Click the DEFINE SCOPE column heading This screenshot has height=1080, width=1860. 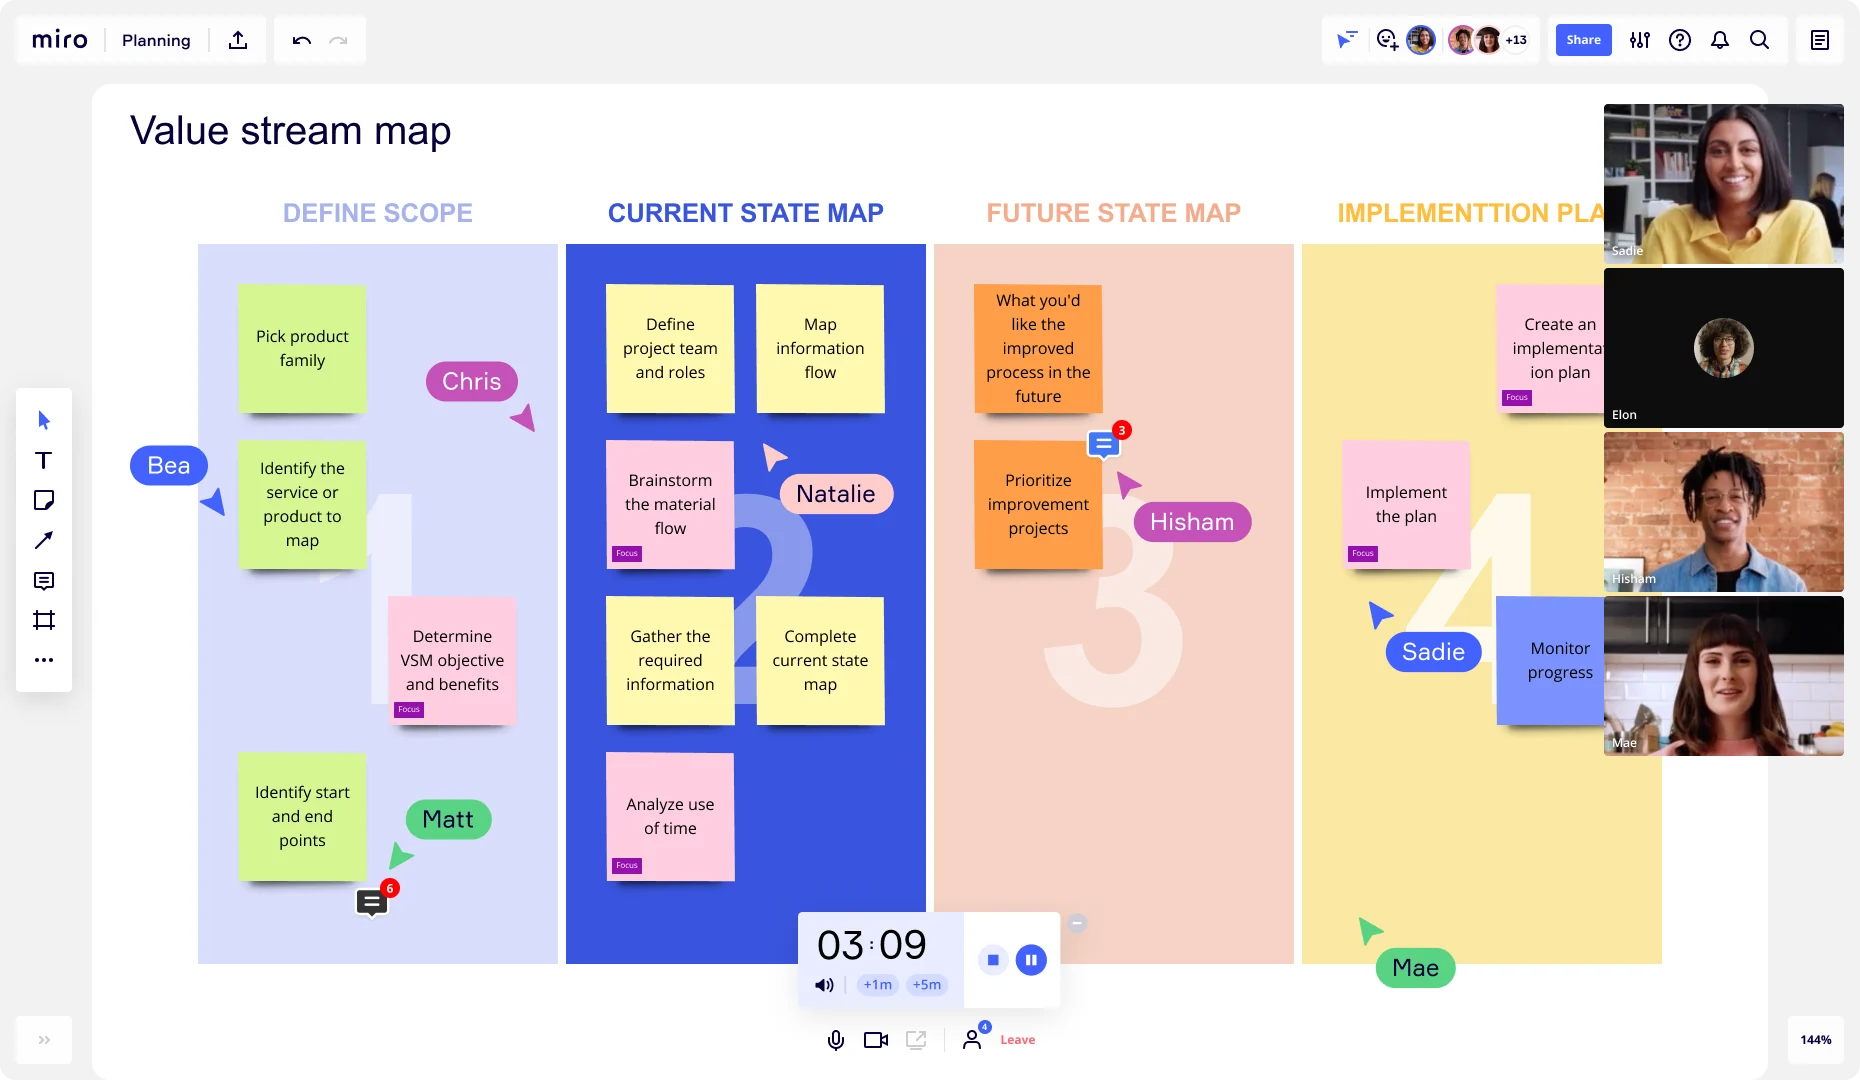tap(378, 213)
